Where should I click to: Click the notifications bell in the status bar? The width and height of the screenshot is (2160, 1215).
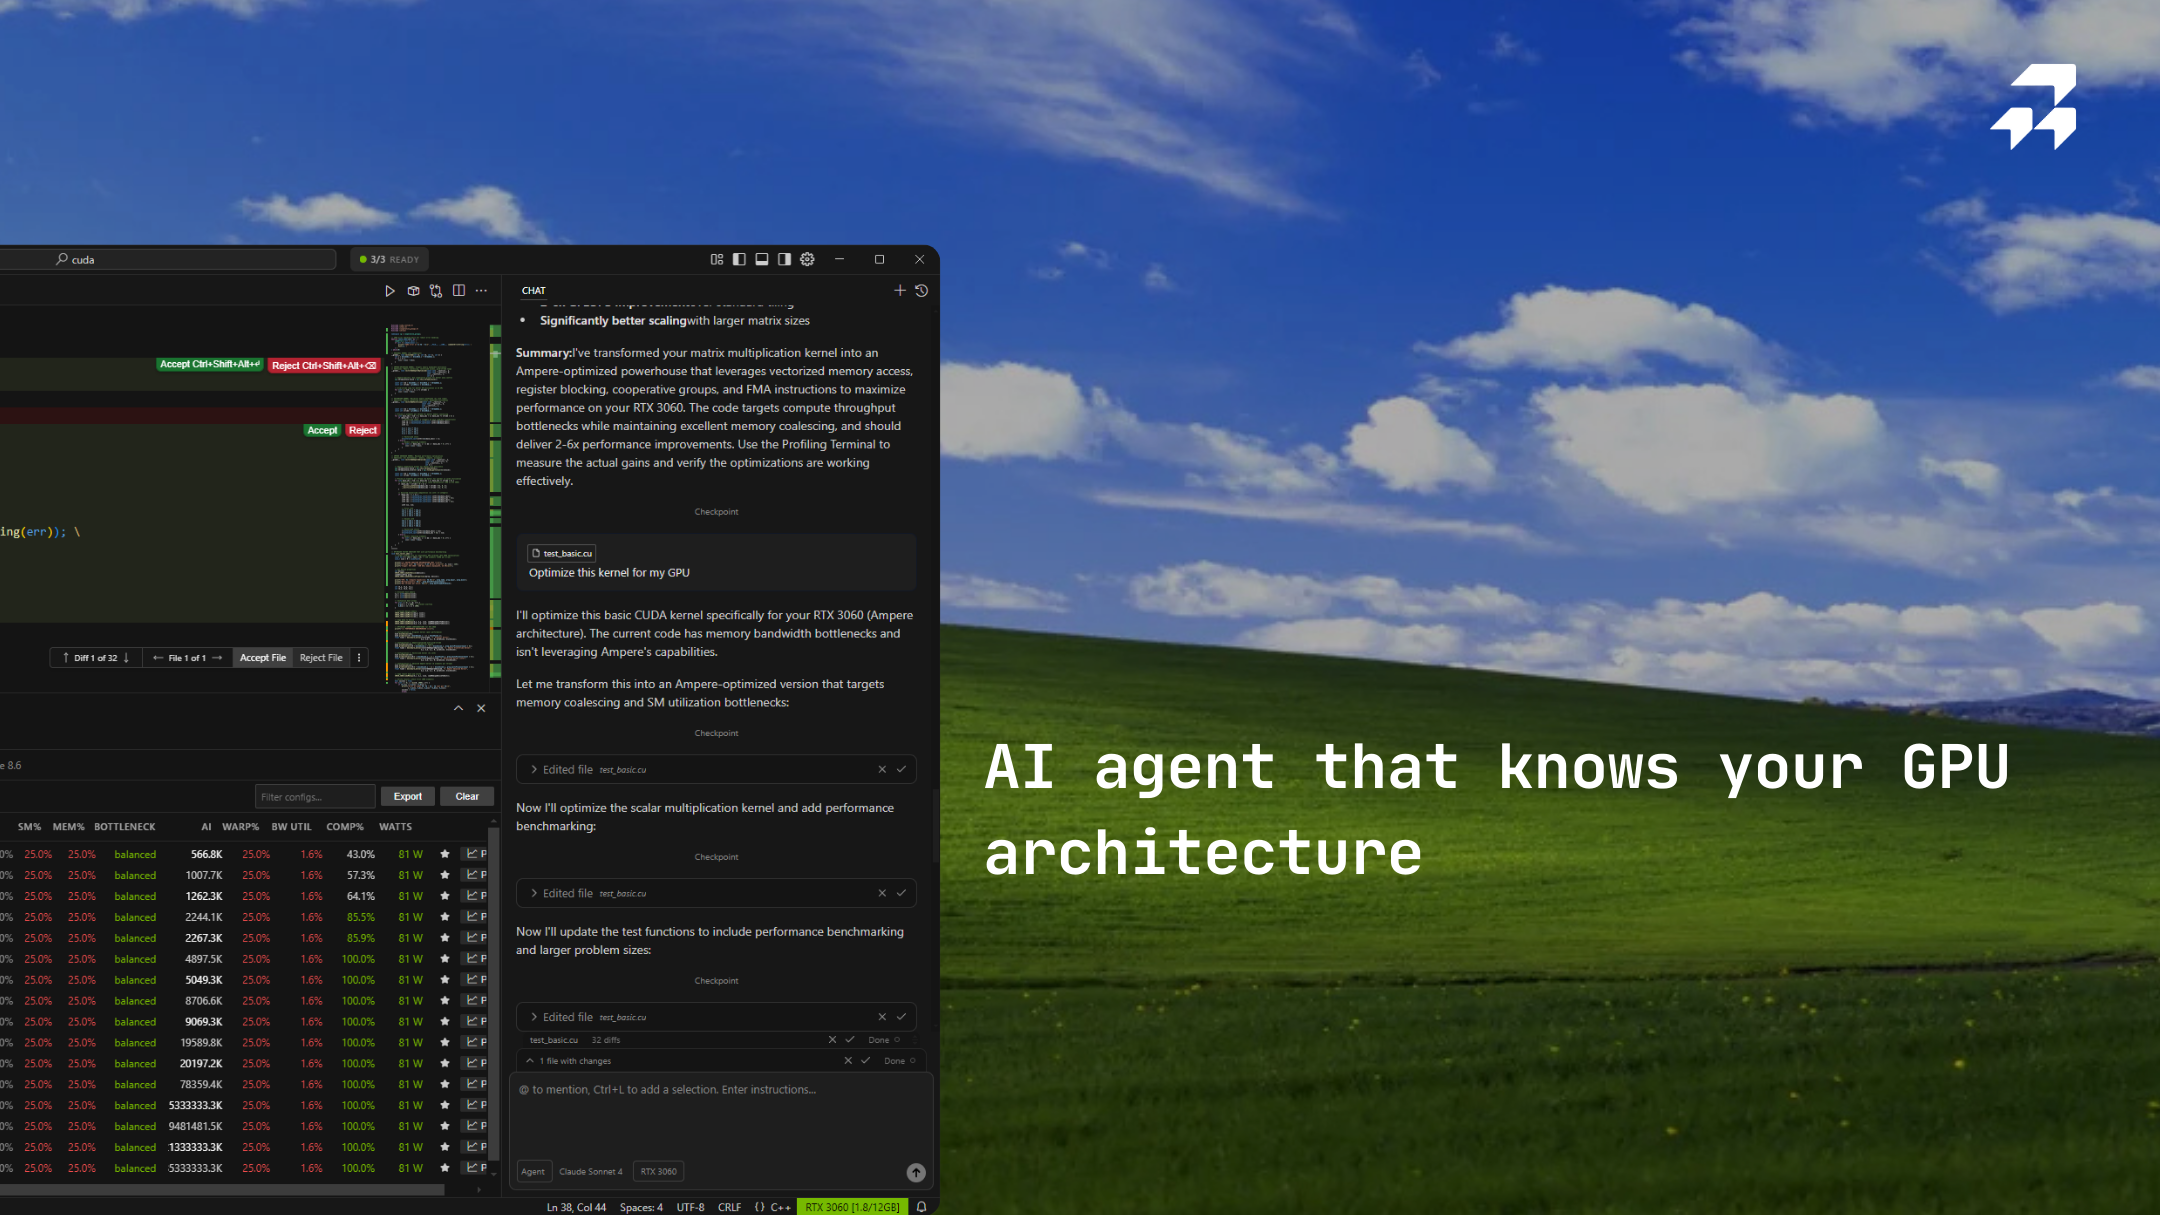tap(922, 1207)
